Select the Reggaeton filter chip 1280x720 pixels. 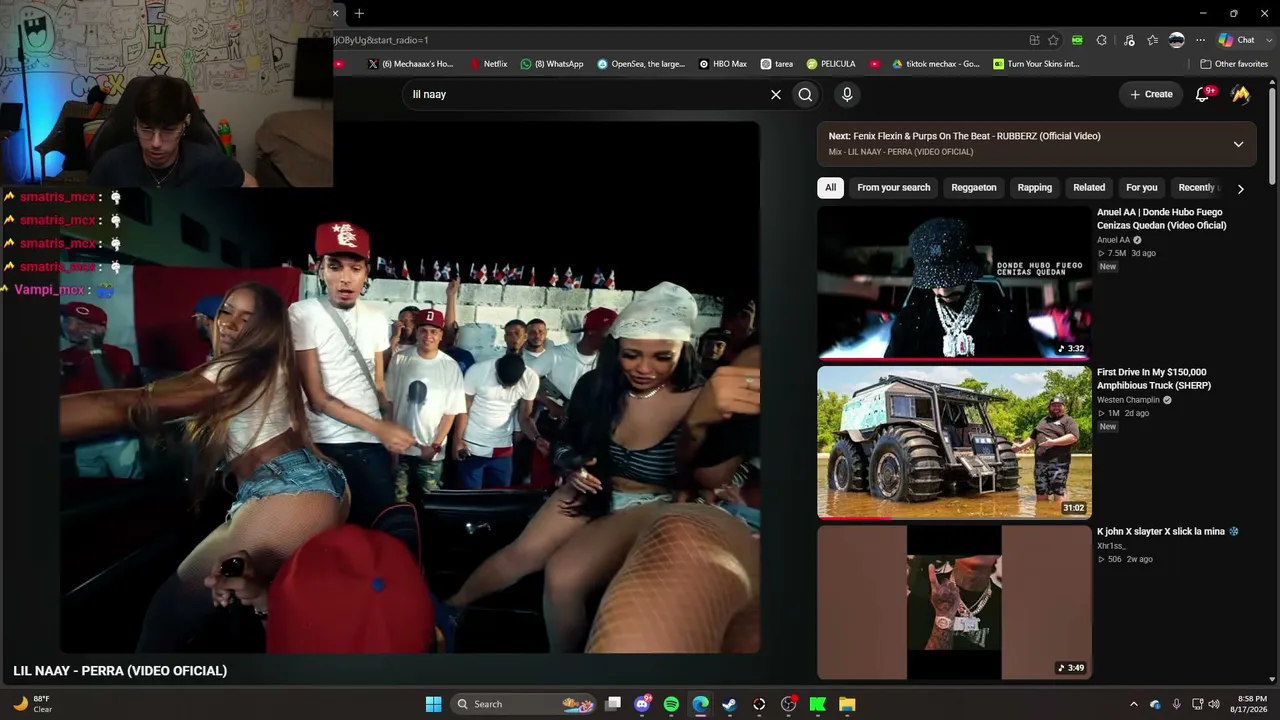click(974, 188)
